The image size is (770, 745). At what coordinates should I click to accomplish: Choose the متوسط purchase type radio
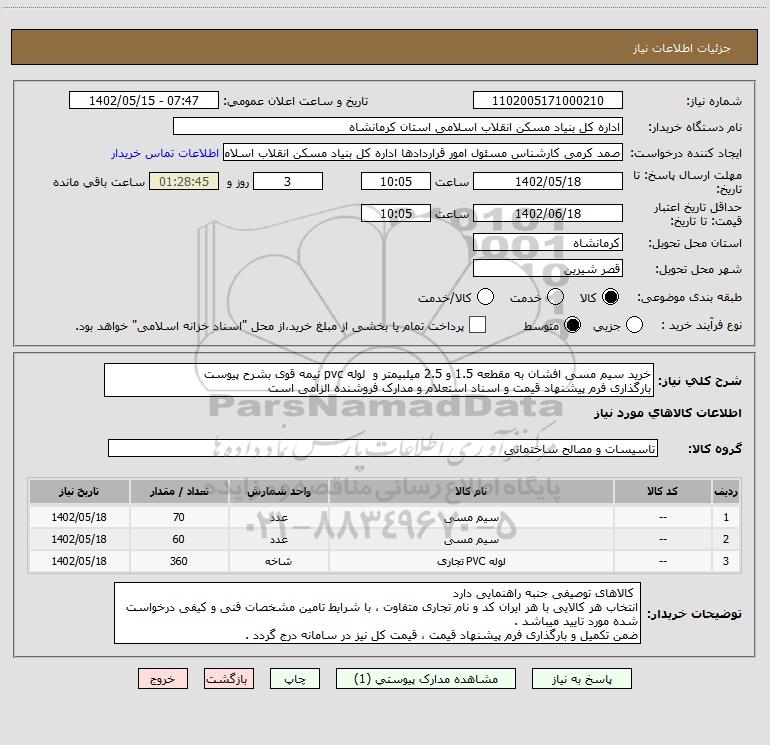tap(572, 325)
